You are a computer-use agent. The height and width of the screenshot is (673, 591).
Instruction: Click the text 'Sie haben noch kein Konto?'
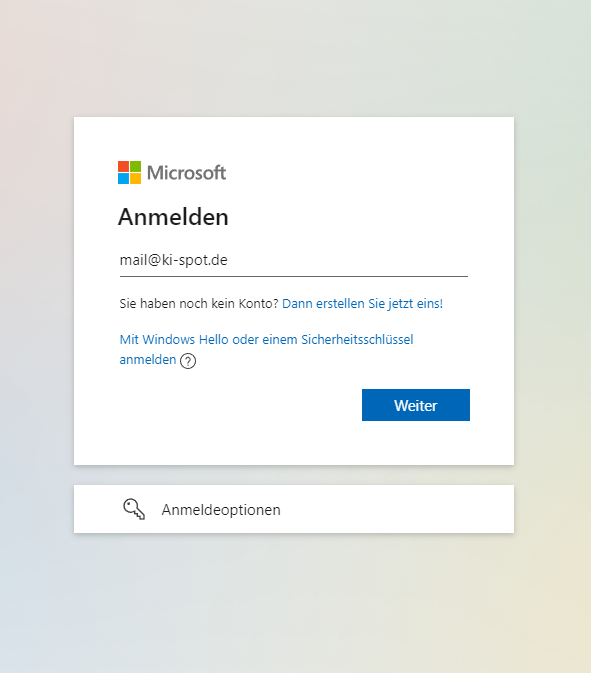tap(199, 303)
